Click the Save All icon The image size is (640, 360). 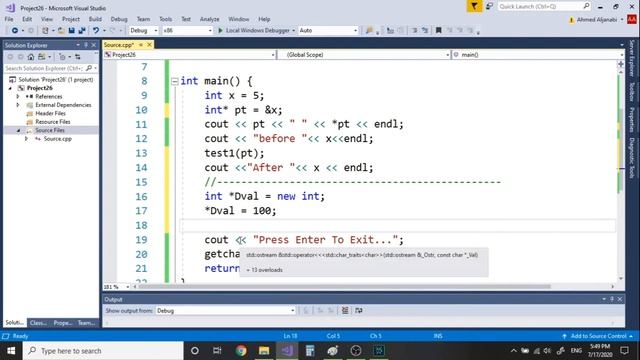click(82, 31)
